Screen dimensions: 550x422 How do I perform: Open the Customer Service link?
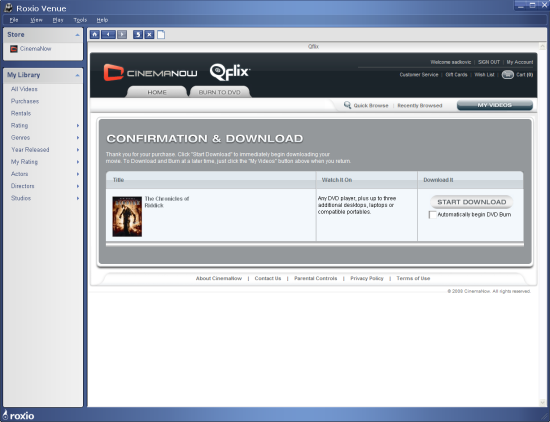pos(419,75)
